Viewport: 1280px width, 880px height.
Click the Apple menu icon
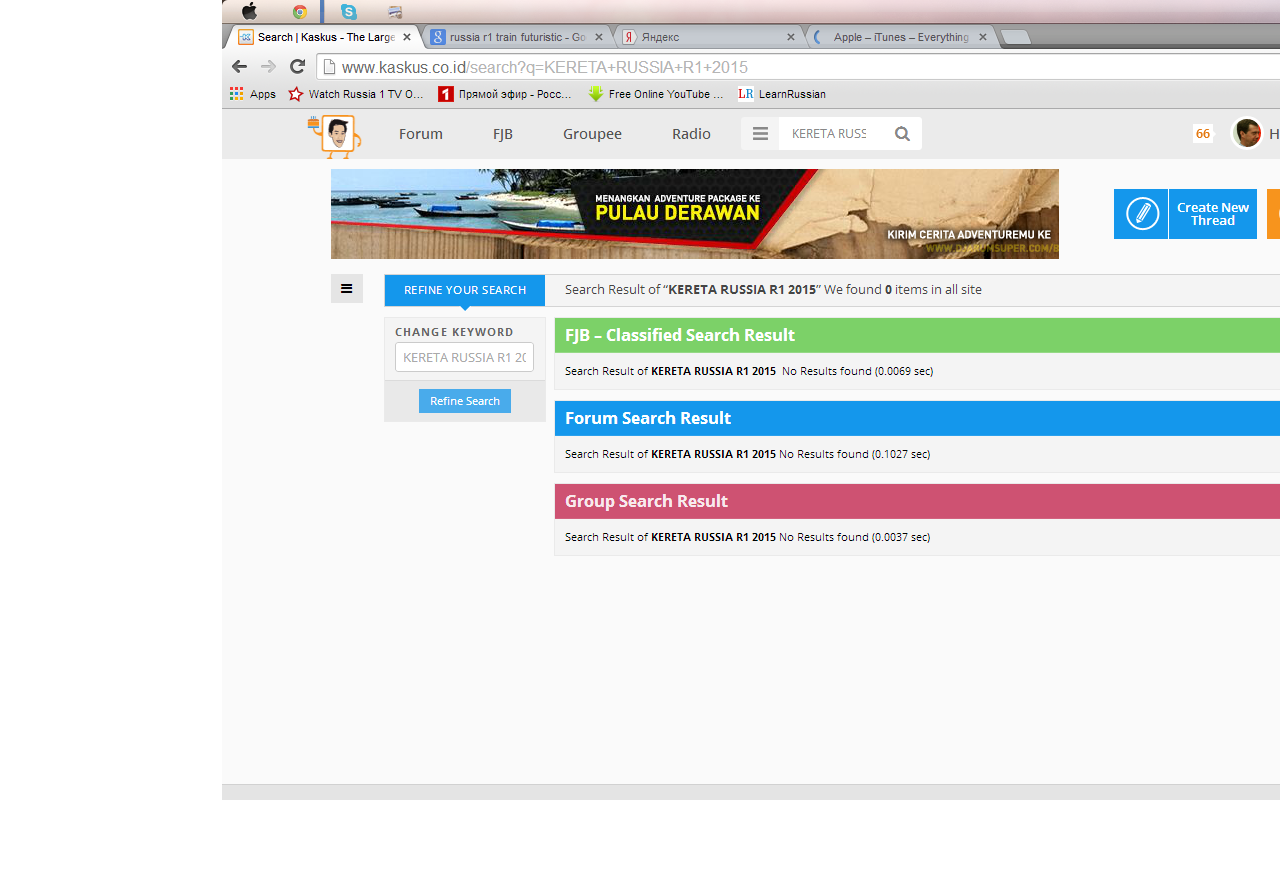[x=249, y=11]
